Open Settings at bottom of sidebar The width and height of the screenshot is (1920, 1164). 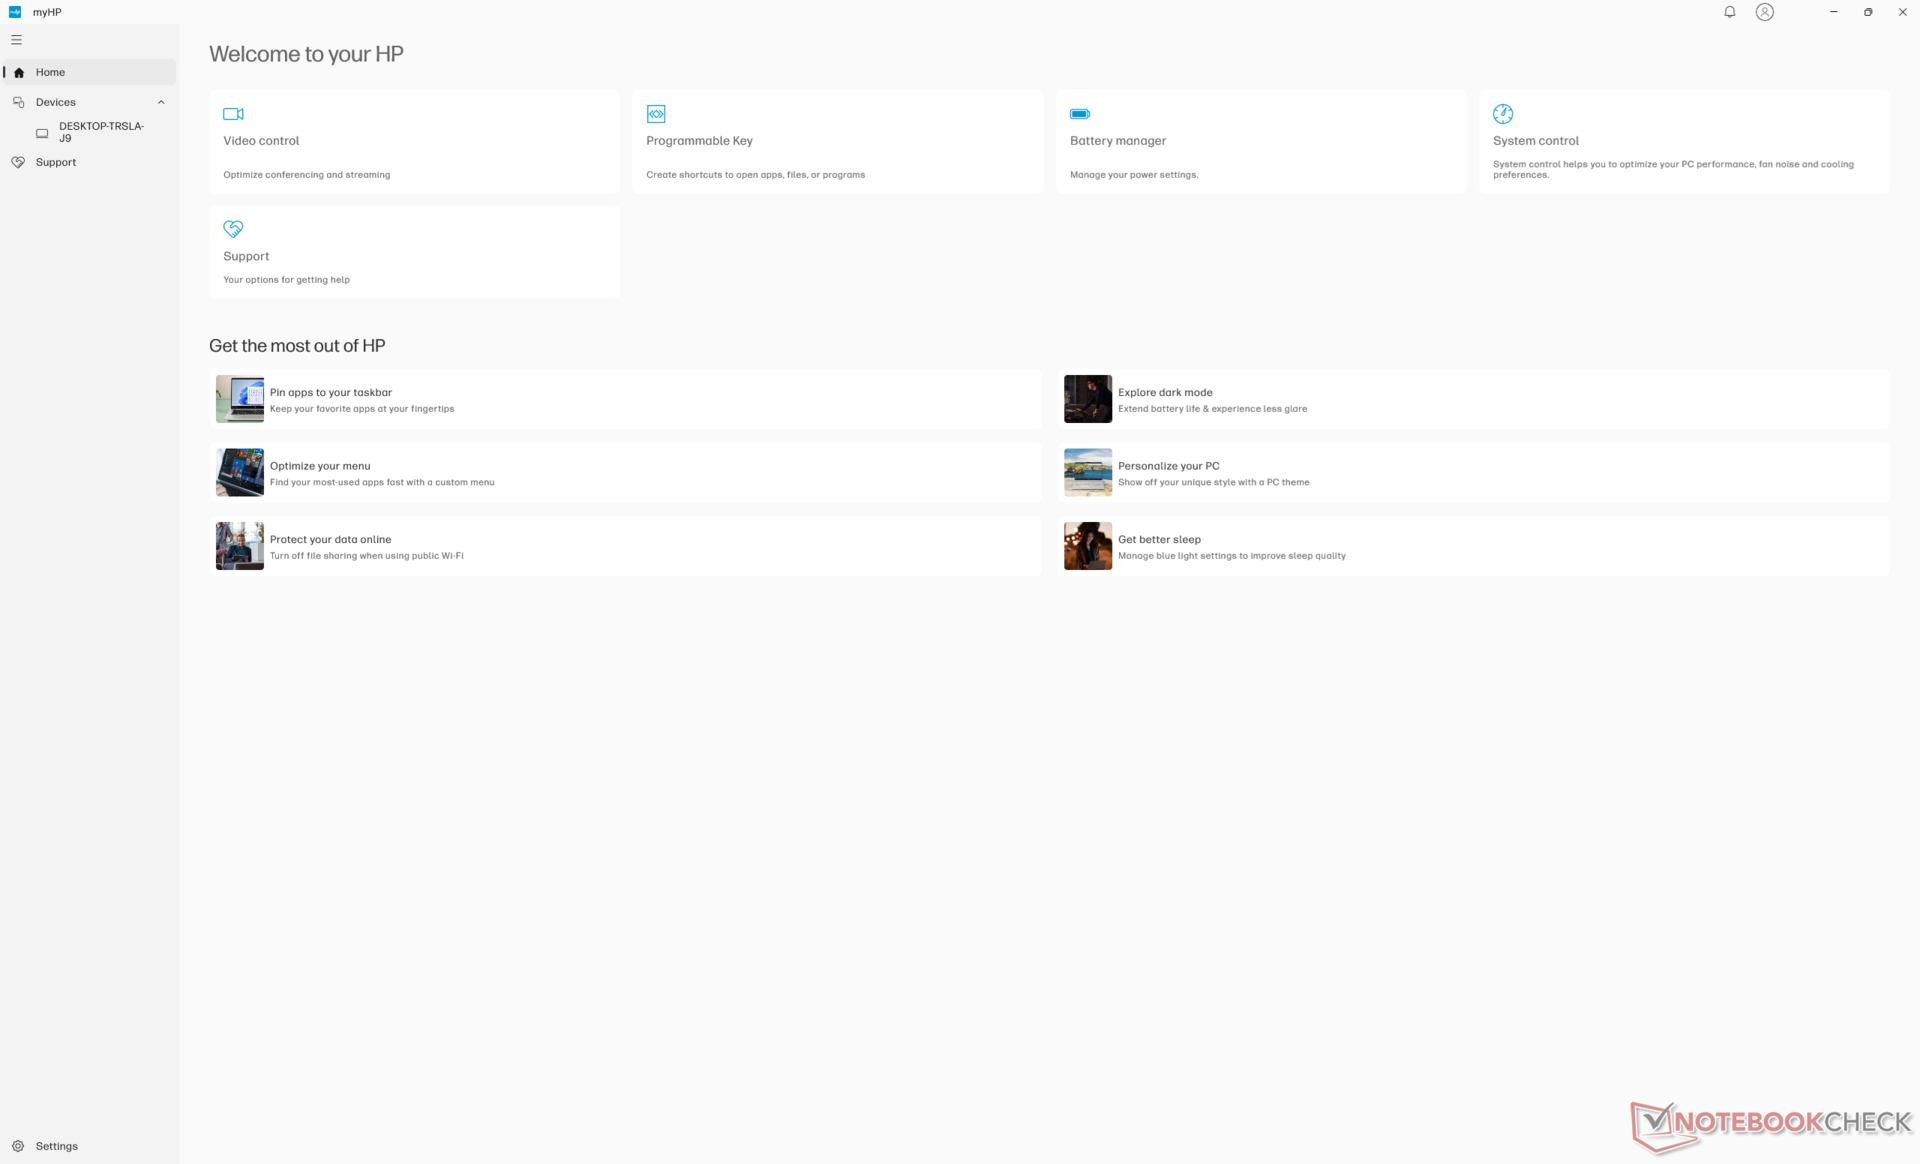(x=56, y=1146)
